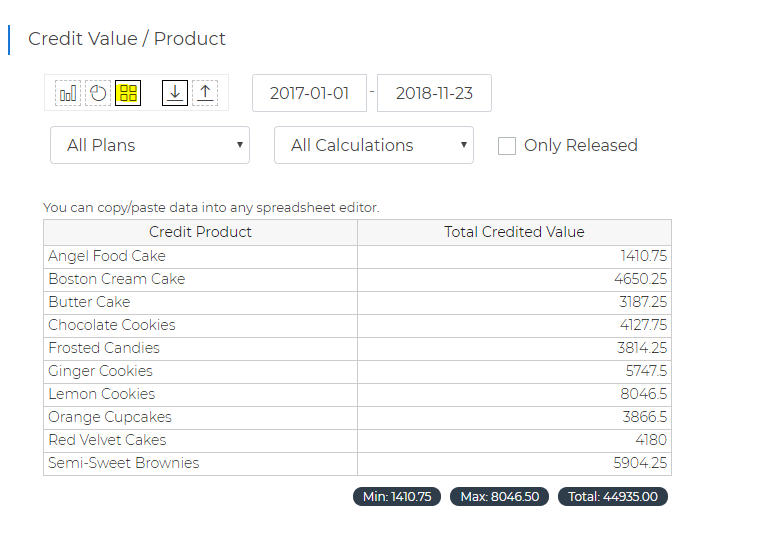This screenshot has width=774, height=538.
Task: Open the All Plans dropdown
Action: 150,145
